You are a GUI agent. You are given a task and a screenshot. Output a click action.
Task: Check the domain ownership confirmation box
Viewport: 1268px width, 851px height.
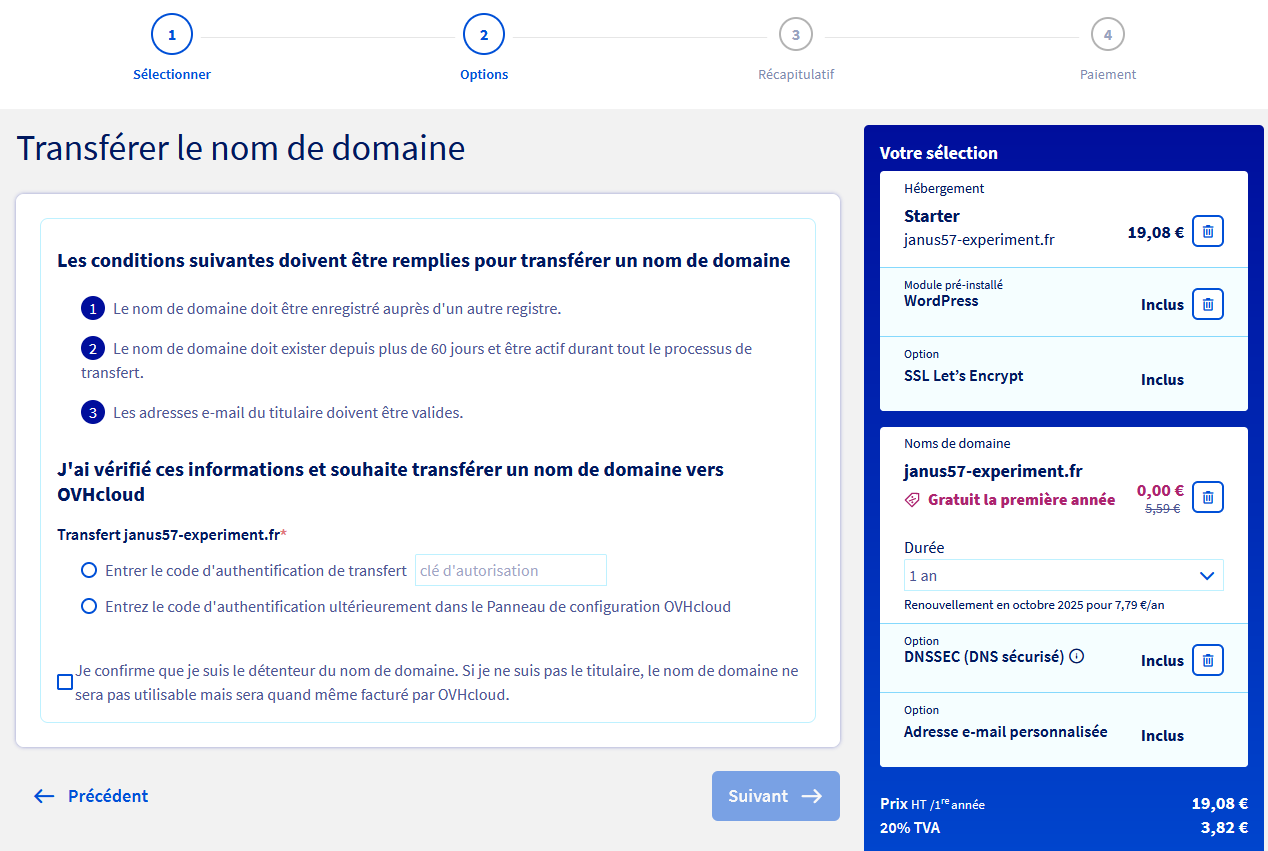[65, 682]
